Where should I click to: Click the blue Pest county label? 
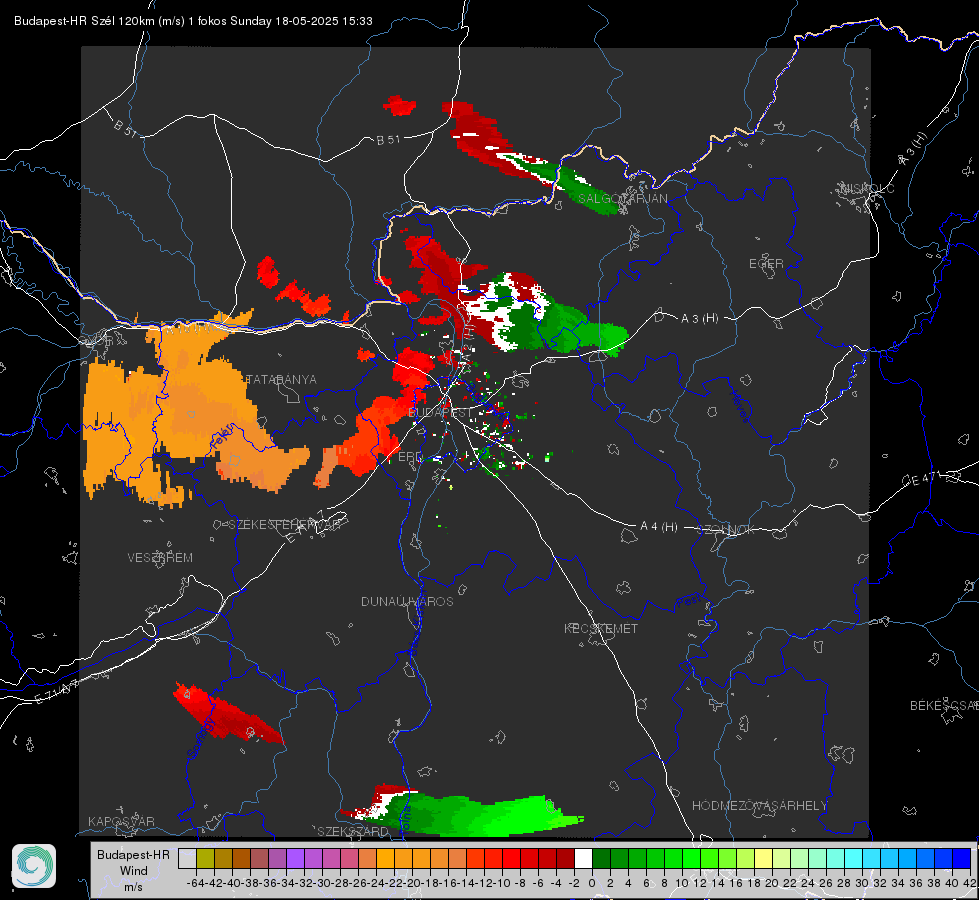[689, 602]
